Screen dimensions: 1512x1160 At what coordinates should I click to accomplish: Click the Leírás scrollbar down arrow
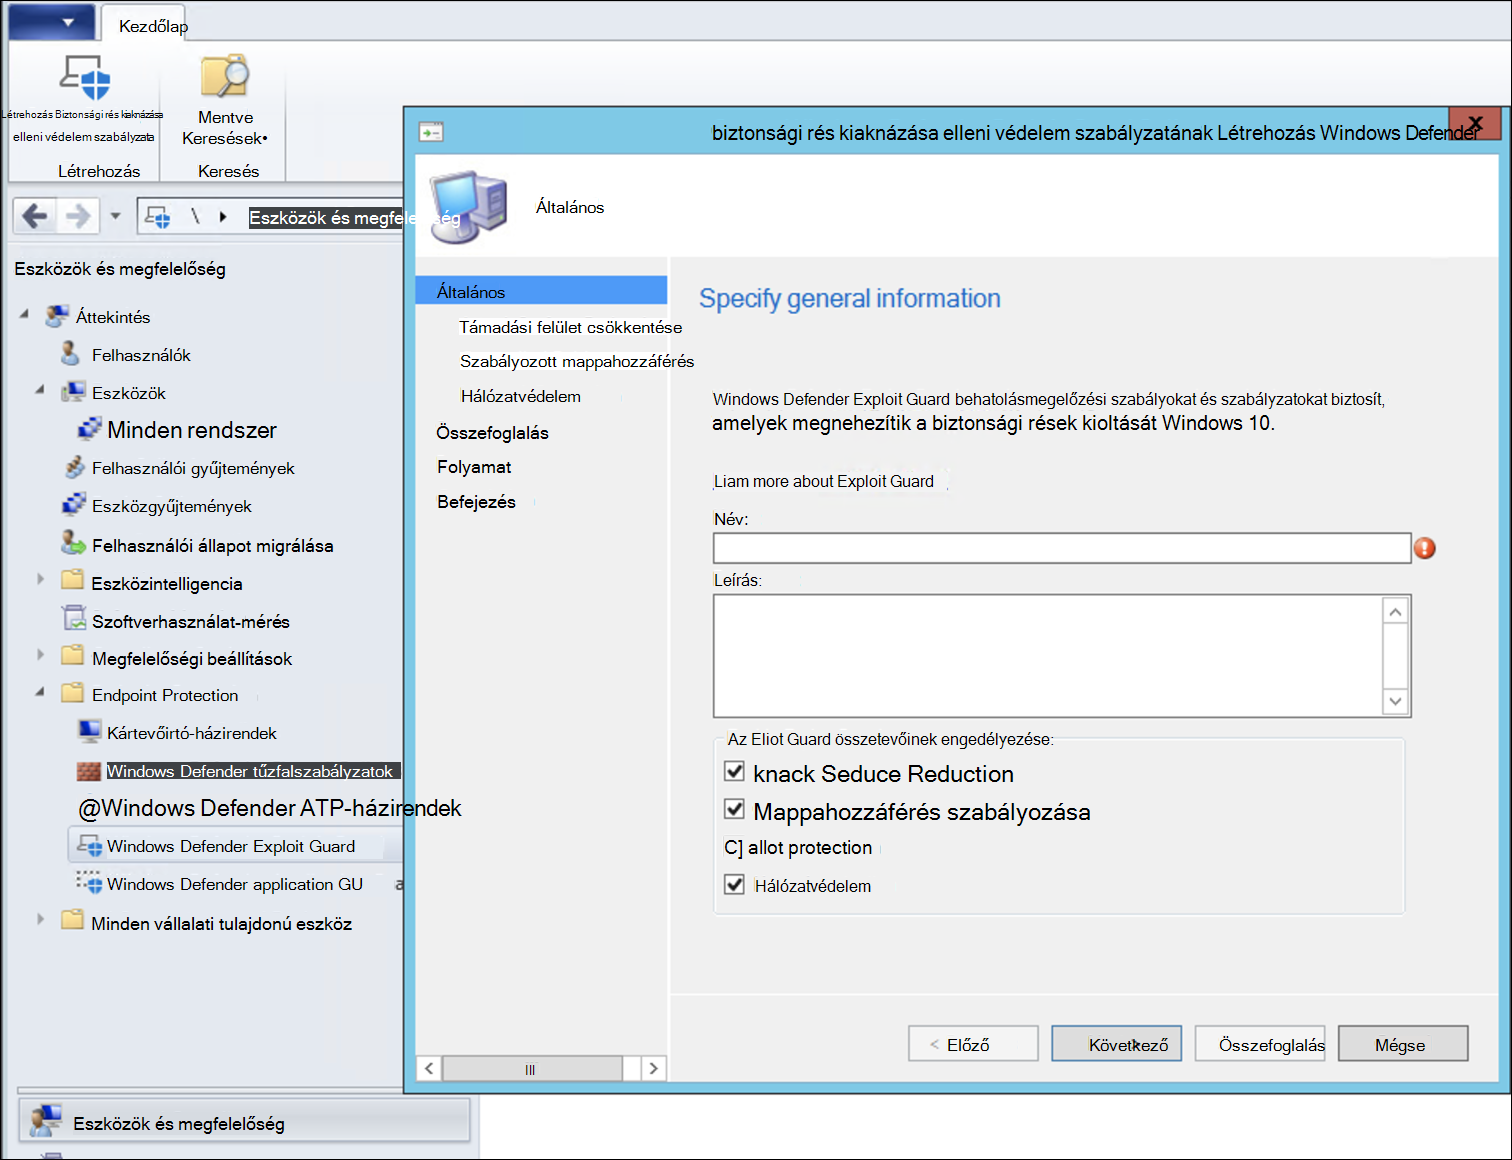tap(1395, 701)
